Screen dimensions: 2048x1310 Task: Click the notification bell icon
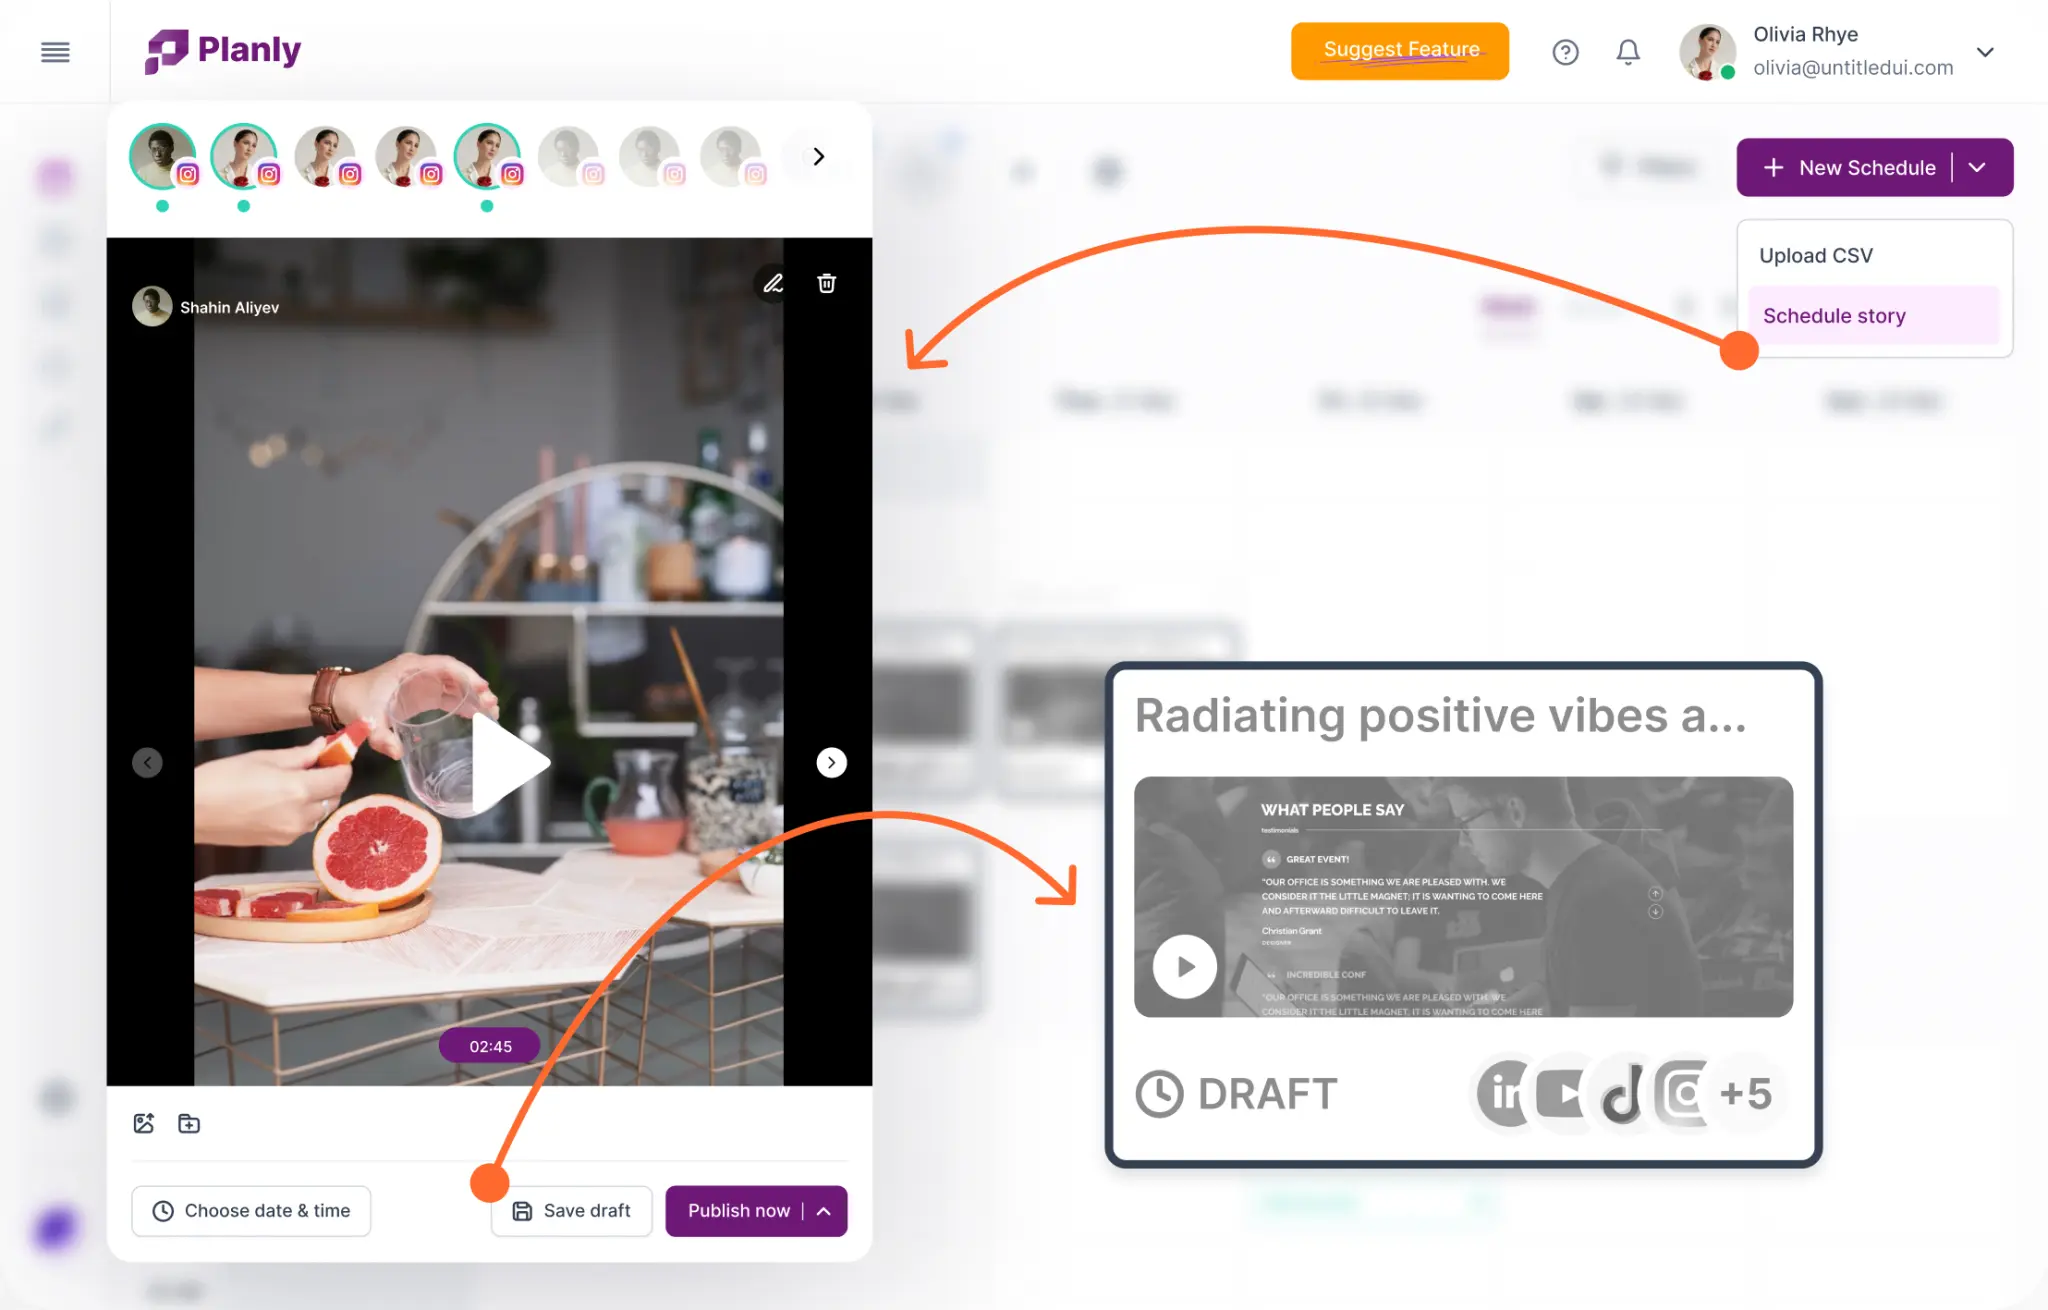pyautogui.click(x=1627, y=51)
